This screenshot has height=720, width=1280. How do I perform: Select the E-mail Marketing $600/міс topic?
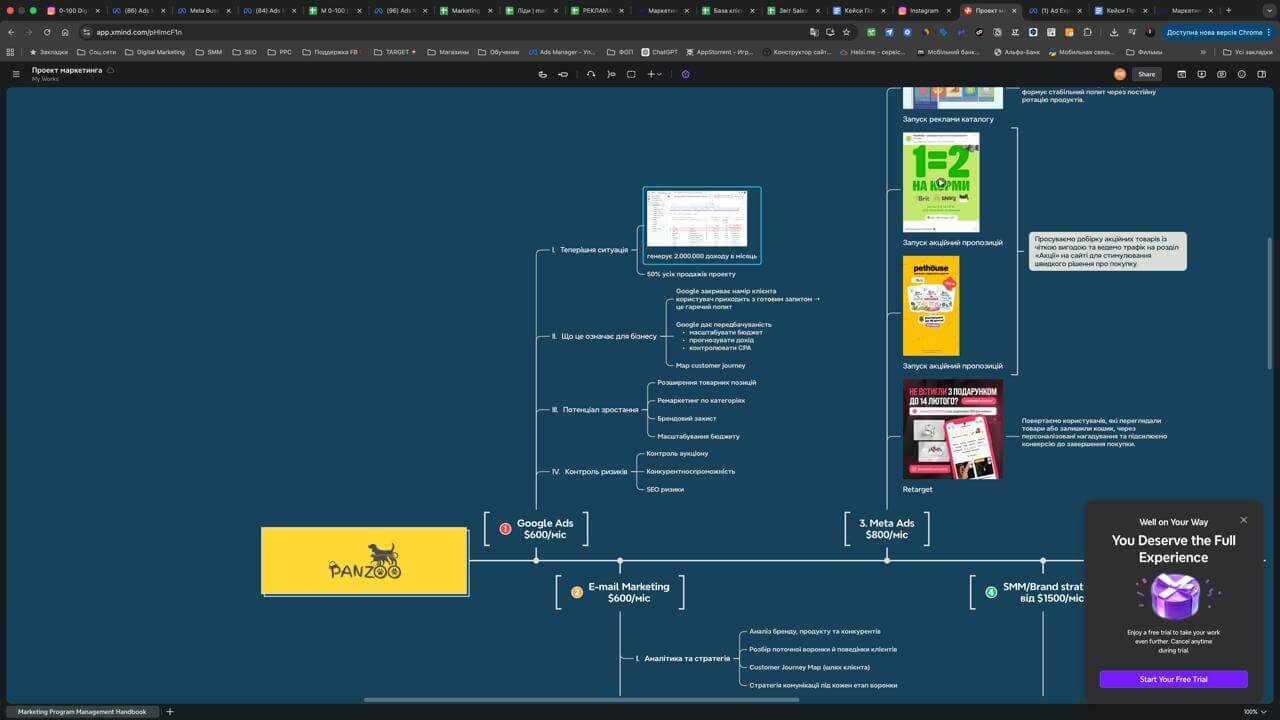(620, 592)
